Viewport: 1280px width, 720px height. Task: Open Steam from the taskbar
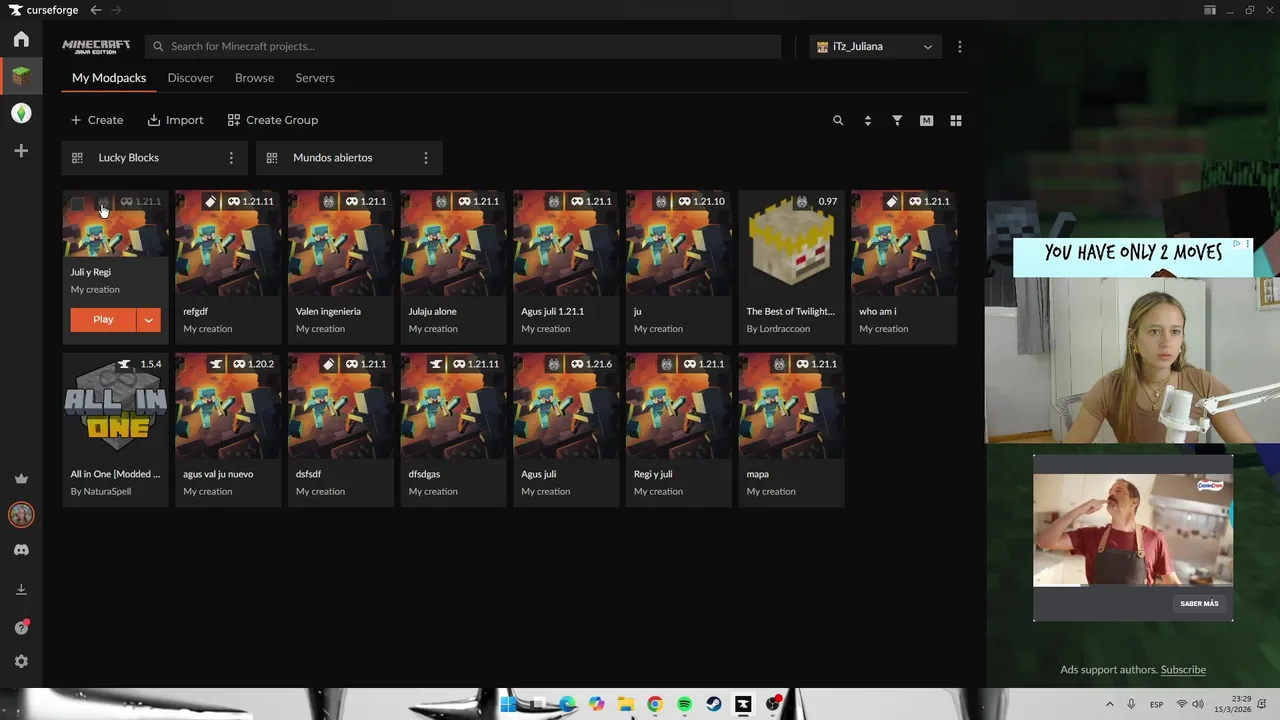pos(714,704)
